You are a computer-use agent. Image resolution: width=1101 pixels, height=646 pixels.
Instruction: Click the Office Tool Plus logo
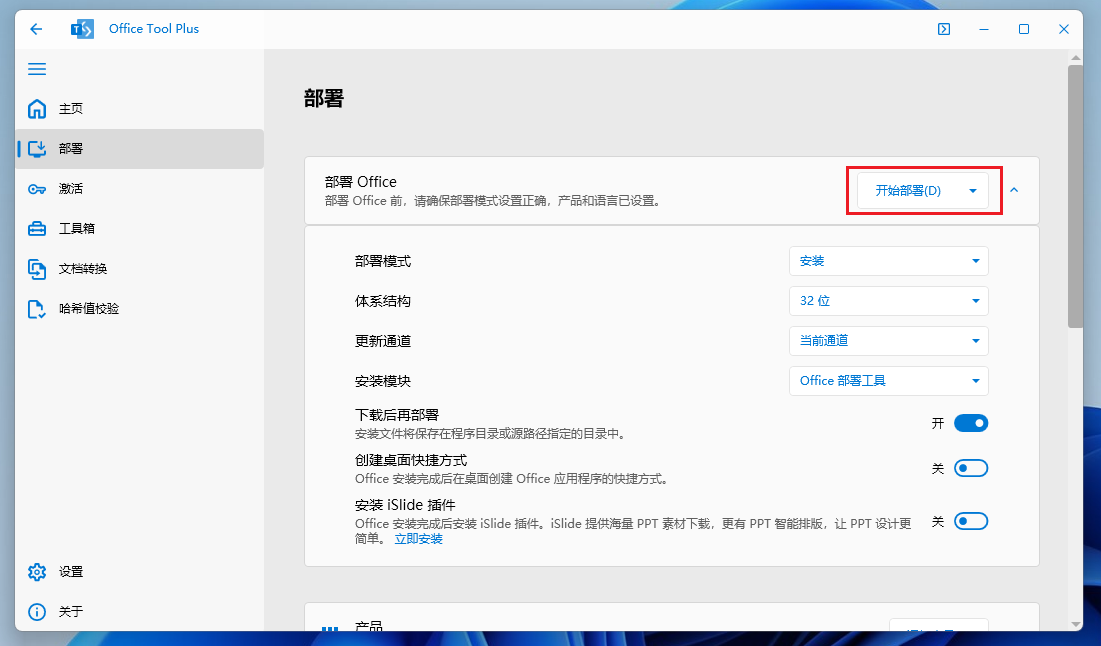pyautogui.click(x=82, y=29)
